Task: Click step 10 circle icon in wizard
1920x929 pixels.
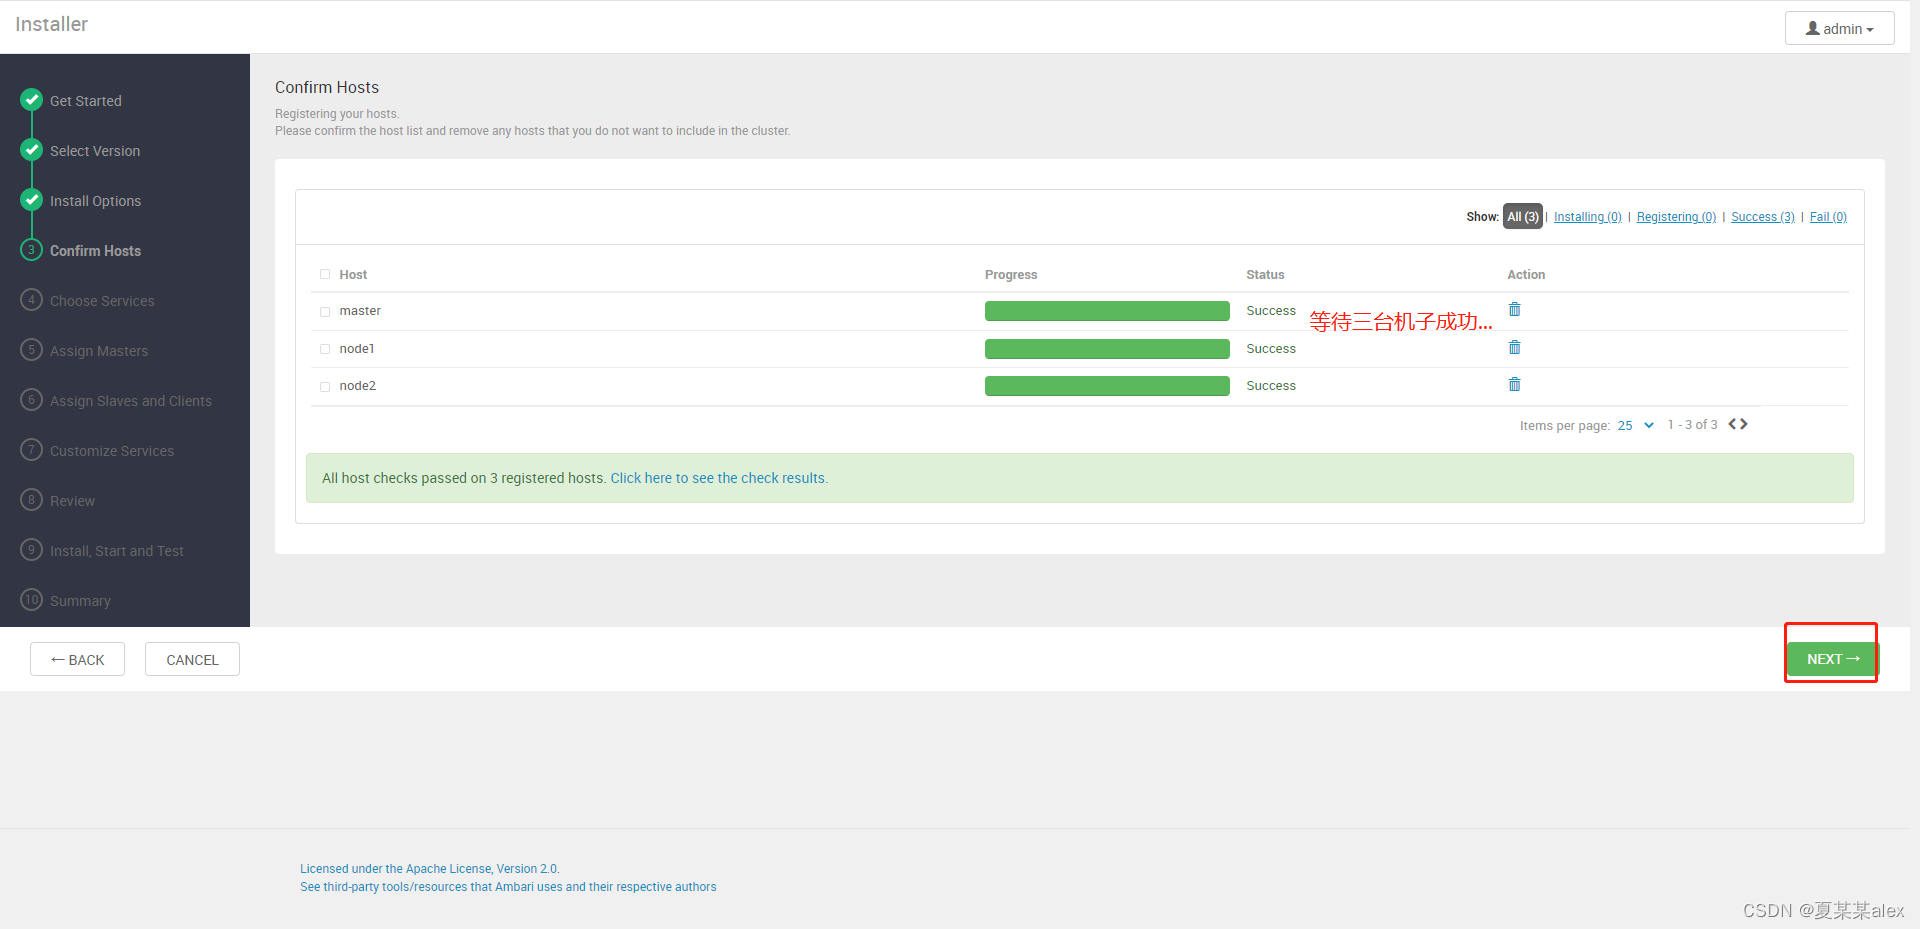Action: pyautogui.click(x=31, y=599)
